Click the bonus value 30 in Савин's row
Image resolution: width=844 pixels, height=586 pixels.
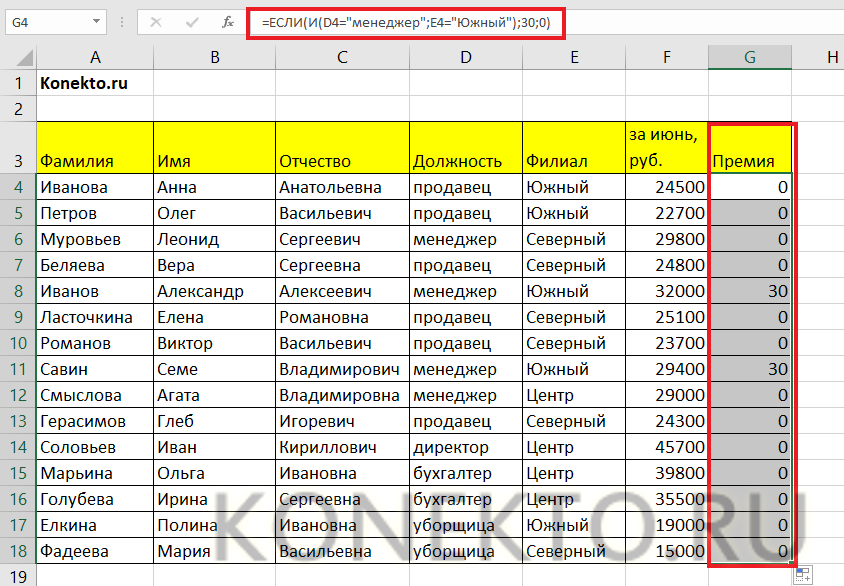[749, 369]
